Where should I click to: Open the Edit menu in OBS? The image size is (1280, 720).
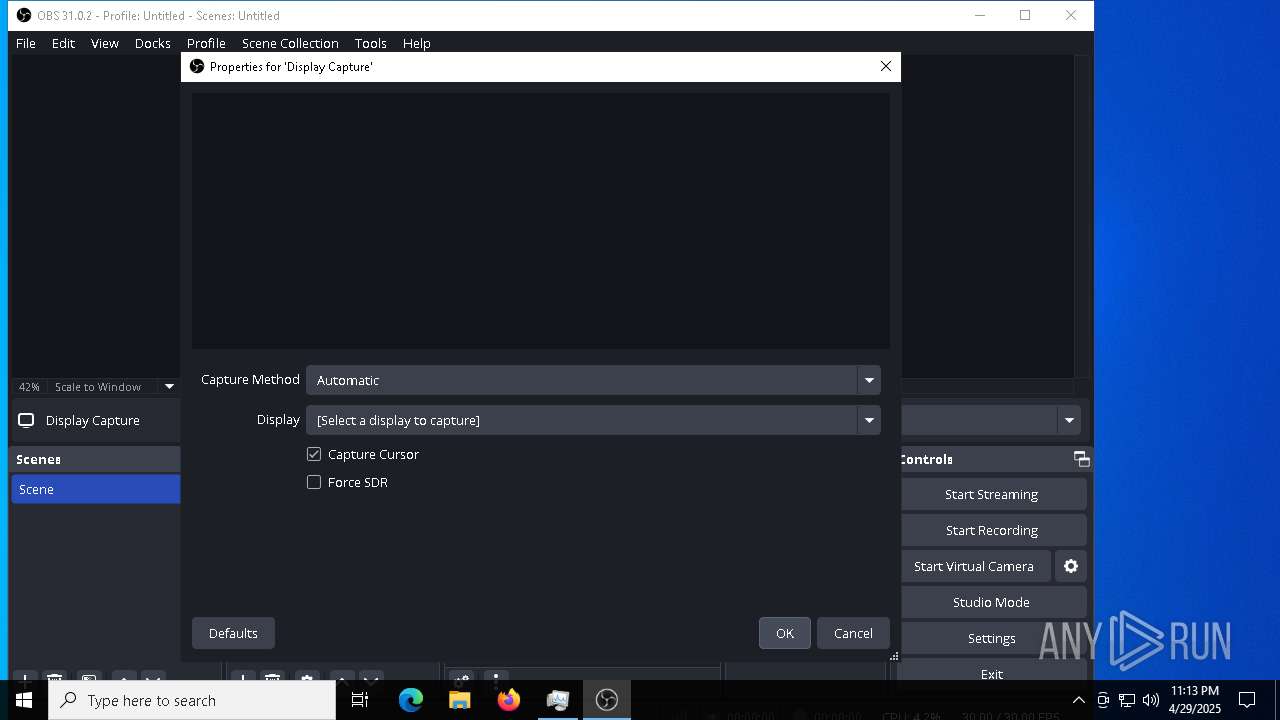click(63, 43)
